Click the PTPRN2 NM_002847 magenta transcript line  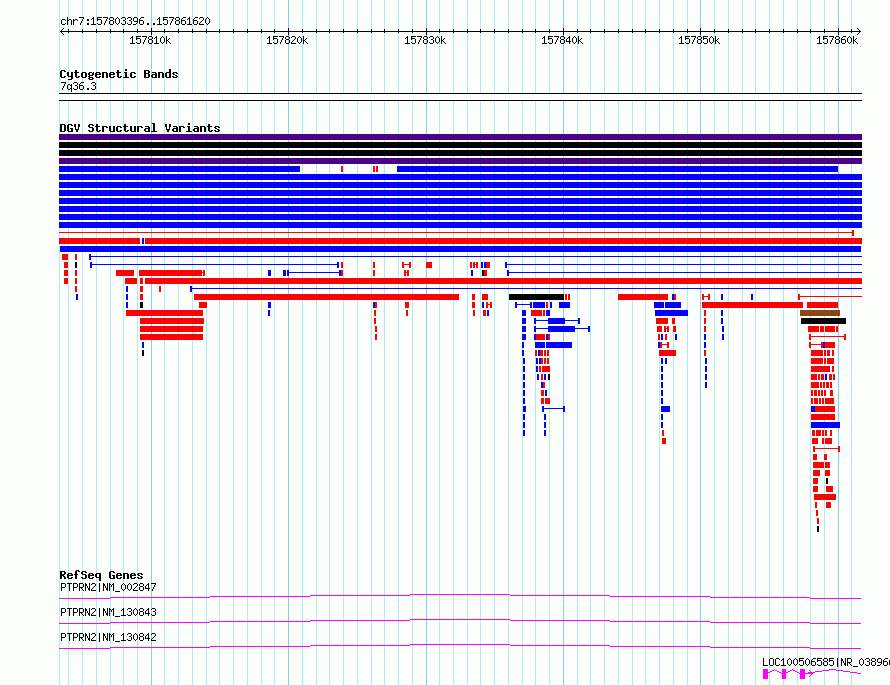(x=460, y=596)
